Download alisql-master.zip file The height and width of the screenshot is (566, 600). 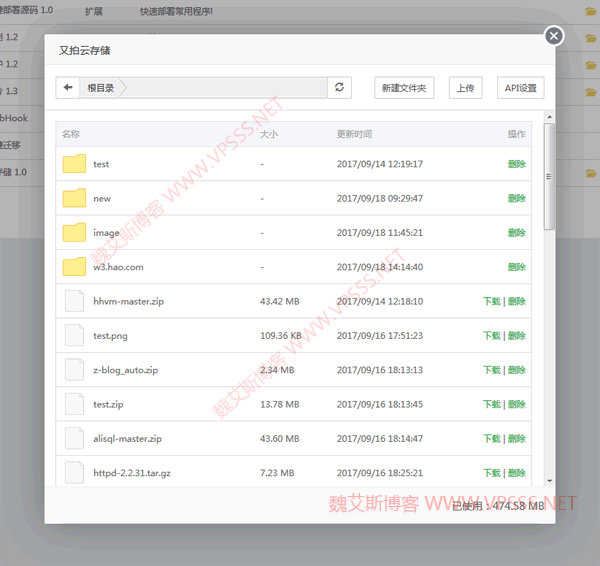(491, 439)
